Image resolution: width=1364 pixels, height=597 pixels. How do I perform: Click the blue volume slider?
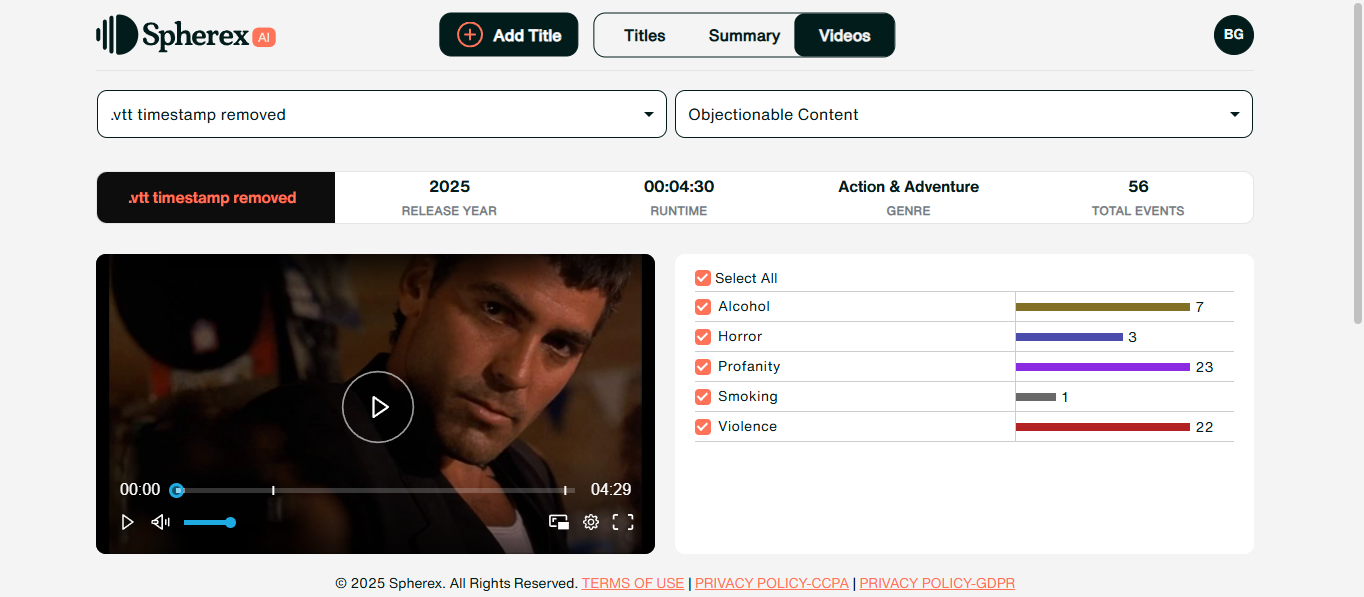(x=208, y=522)
